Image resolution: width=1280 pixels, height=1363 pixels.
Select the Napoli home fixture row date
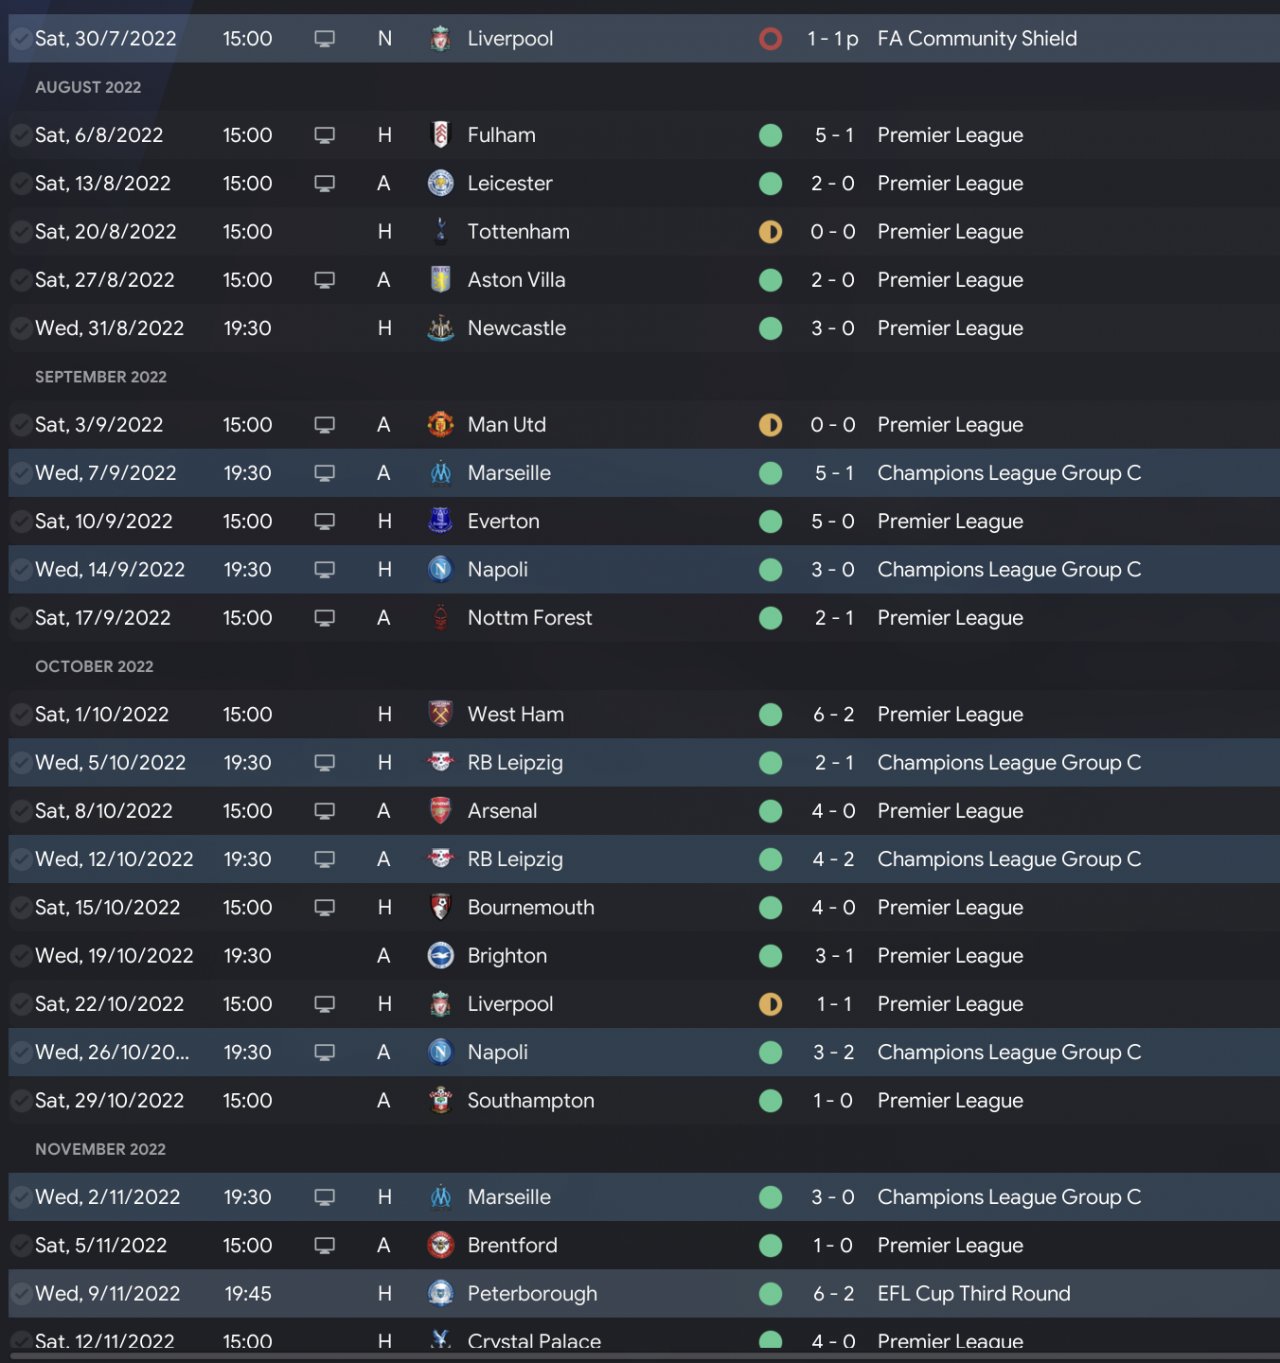click(109, 570)
